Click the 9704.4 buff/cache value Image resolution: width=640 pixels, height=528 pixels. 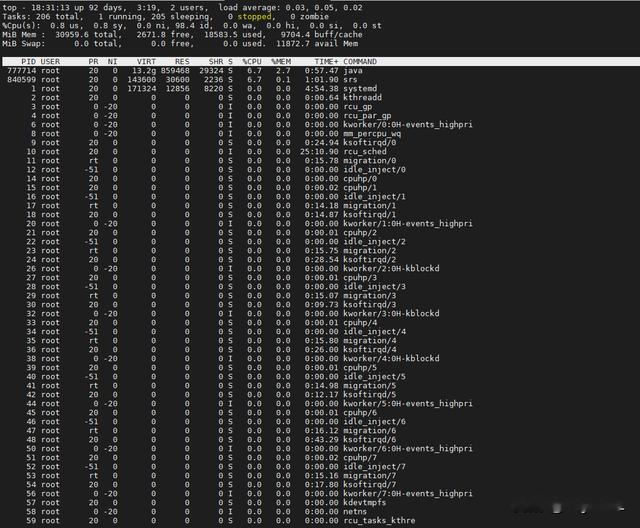click(295, 34)
